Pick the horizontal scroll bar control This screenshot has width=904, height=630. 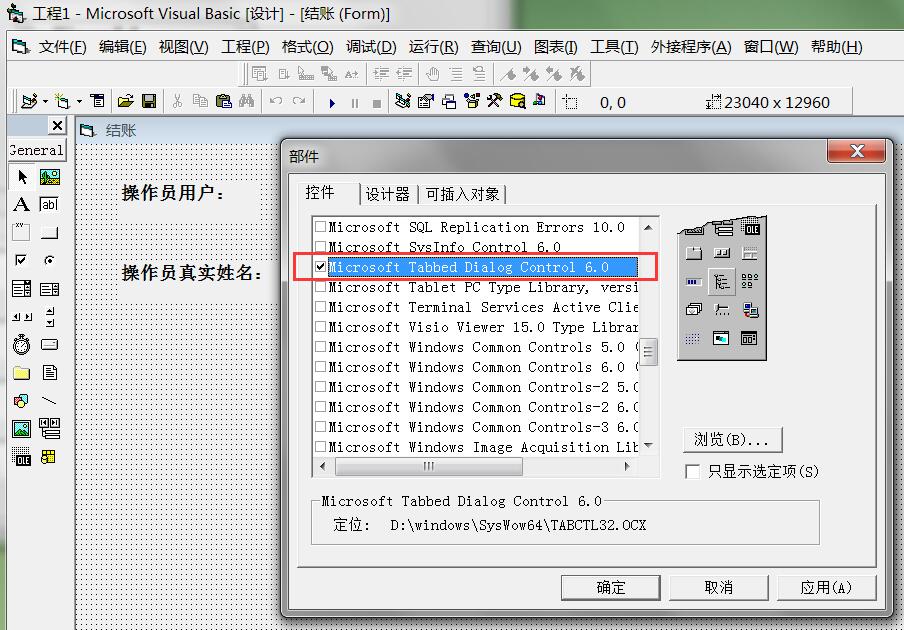point(21,316)
